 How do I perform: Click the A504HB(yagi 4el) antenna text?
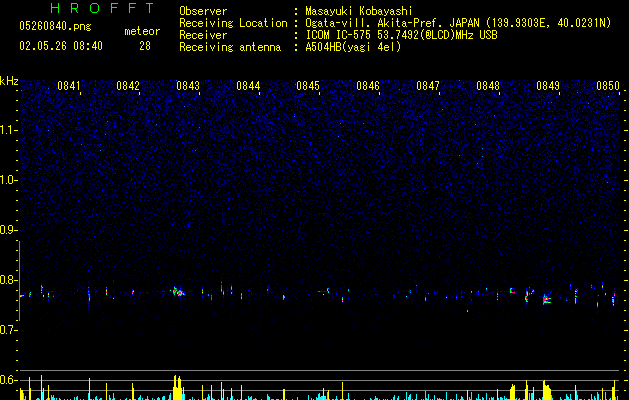pos(353,47)
